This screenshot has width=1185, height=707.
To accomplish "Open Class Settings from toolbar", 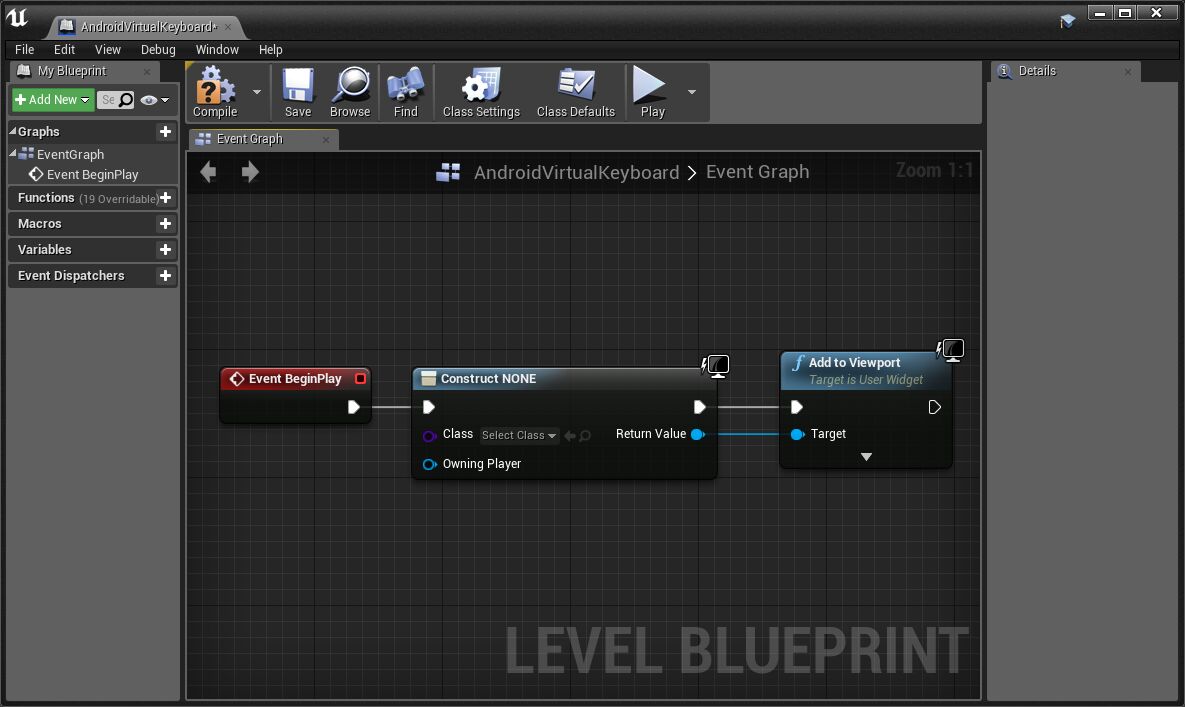I will point(481,92).
